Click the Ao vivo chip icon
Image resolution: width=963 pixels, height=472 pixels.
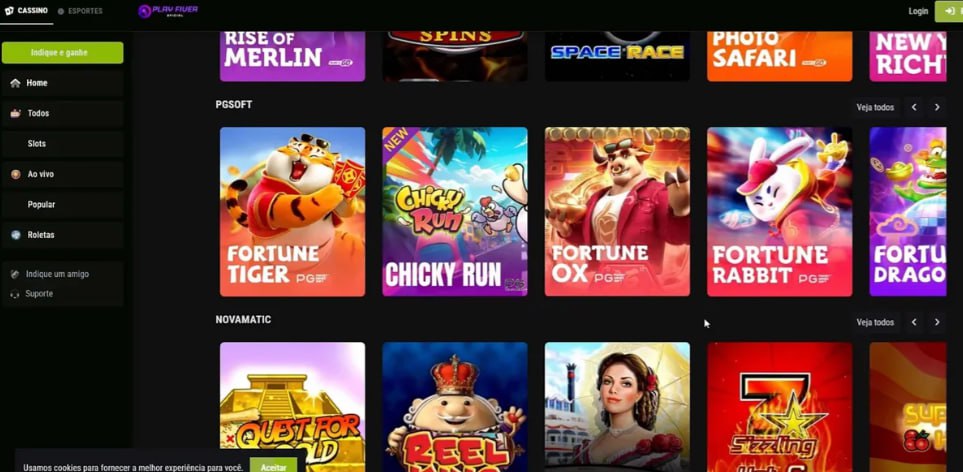click(15, 174)
